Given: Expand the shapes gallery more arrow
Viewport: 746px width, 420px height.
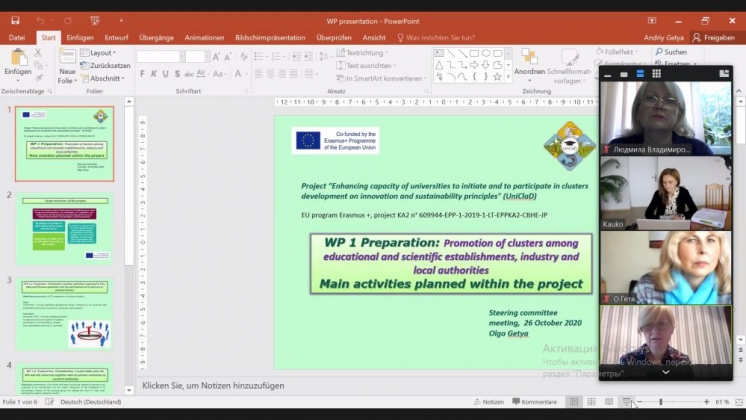Looking at the screenshot, I should pos(506,78).
